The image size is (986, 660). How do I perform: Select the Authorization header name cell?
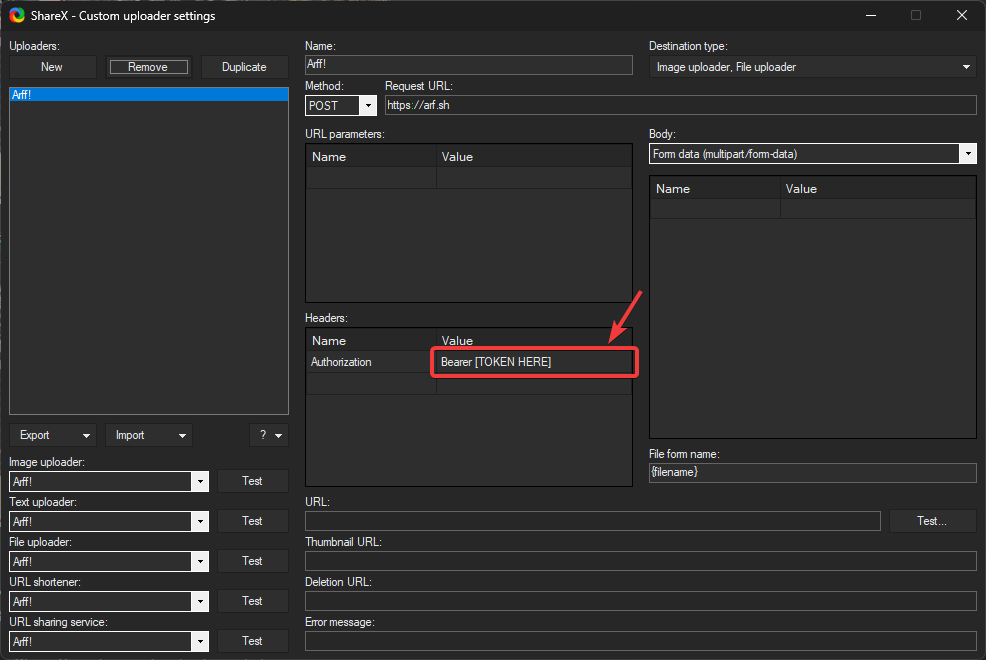click(371, 362)
